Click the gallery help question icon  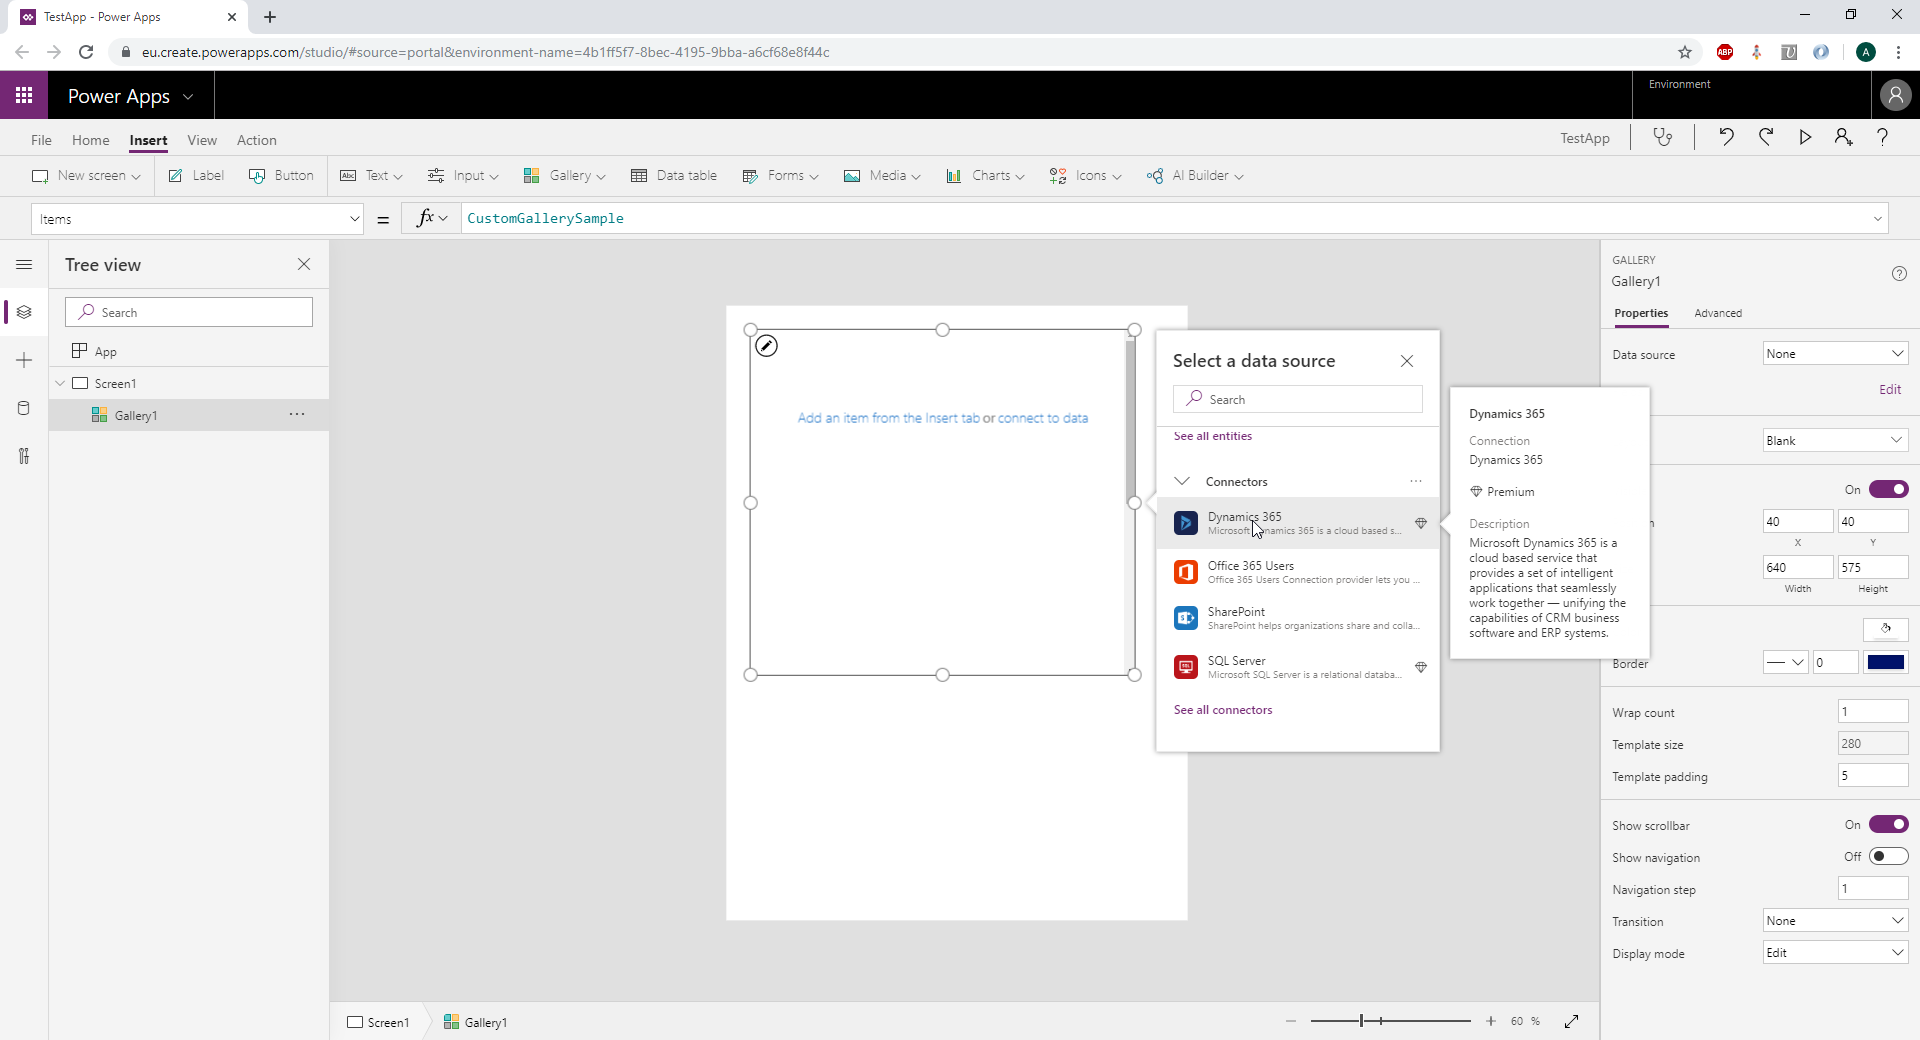click(1899, 274)
